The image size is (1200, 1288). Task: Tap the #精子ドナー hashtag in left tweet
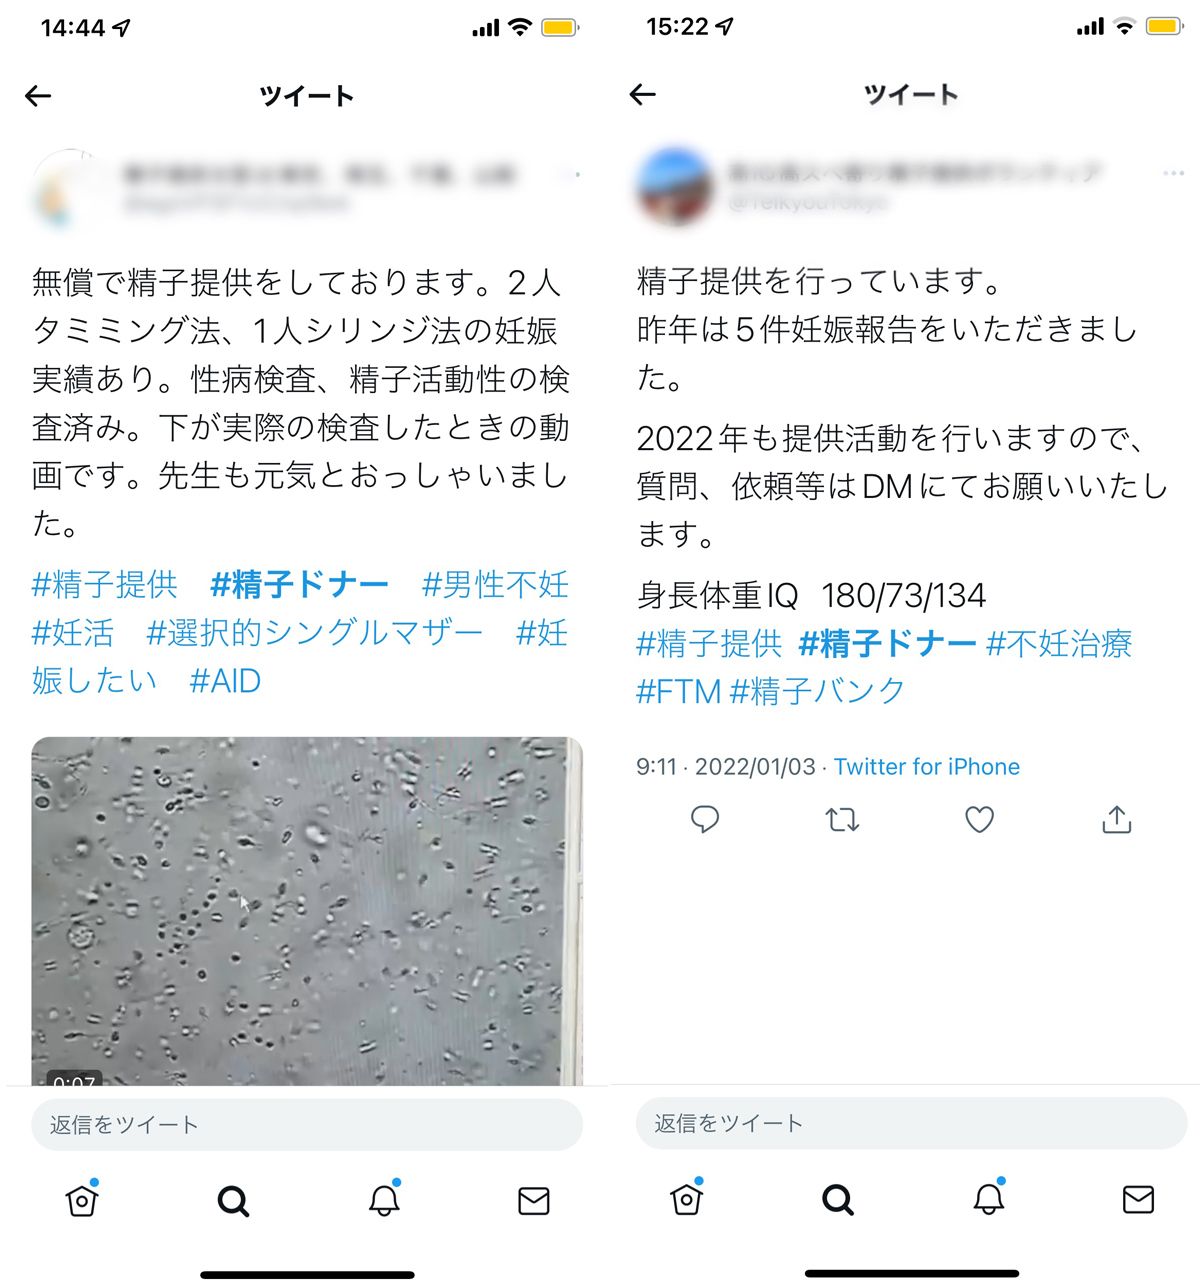coord(299,585)
